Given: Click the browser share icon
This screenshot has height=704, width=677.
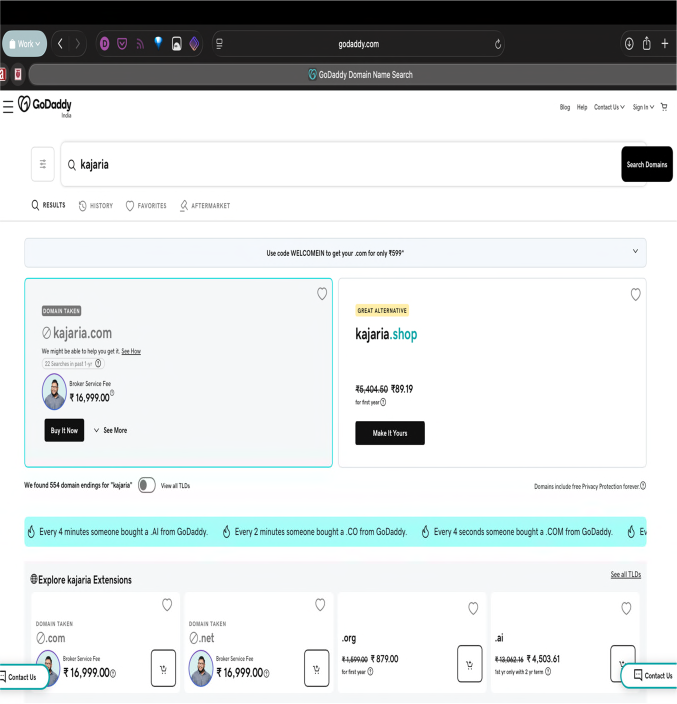Looking at the screenshot, I should [x=646, y=44].
